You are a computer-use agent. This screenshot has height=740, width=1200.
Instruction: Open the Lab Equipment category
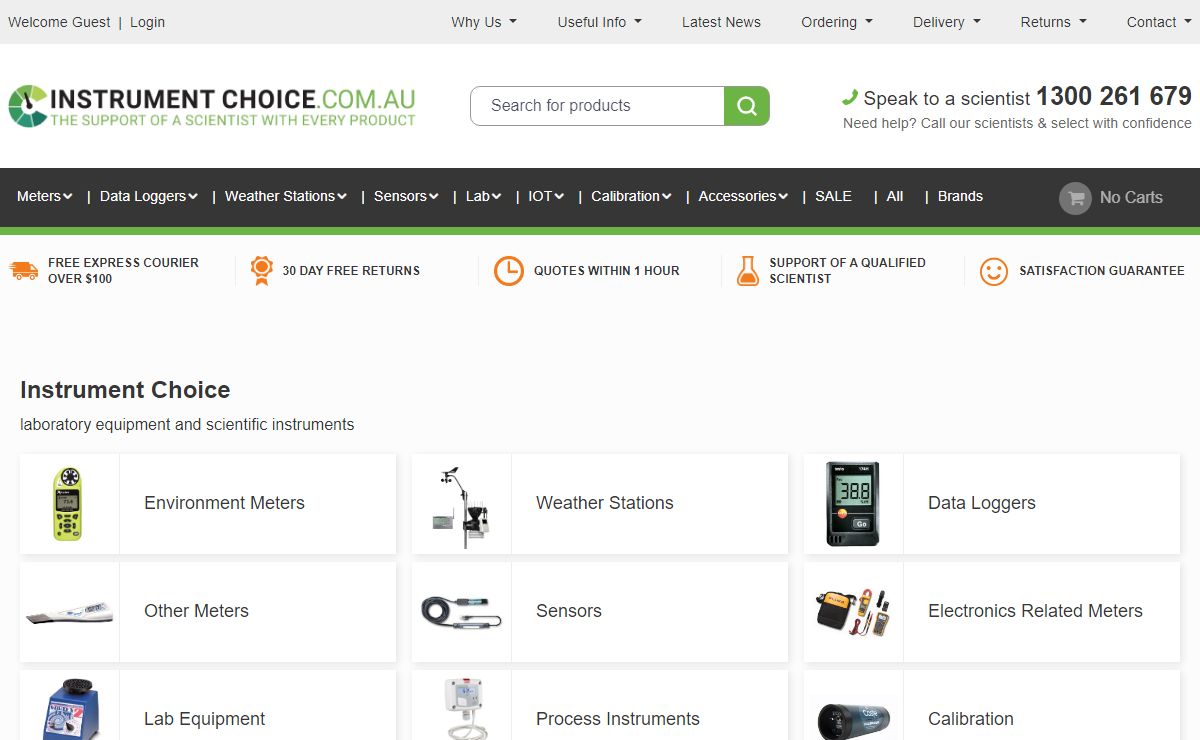[204, 720]
